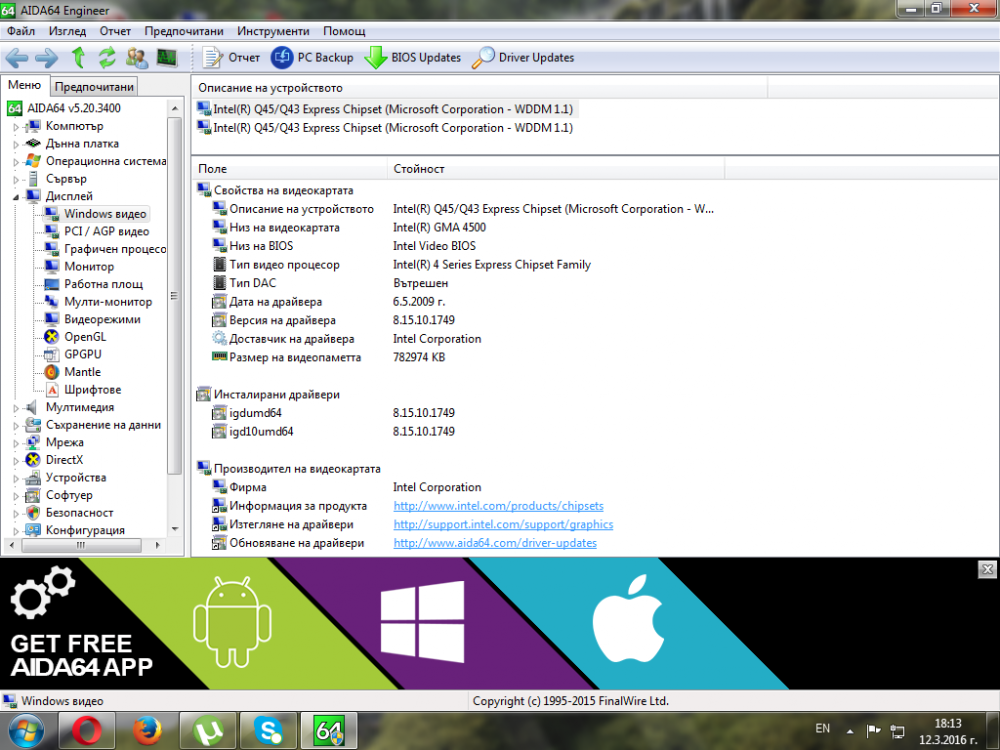The image size is (1000, 750).
Task: Open Firefox from the taskbar
Action: [x=147, y=731]
